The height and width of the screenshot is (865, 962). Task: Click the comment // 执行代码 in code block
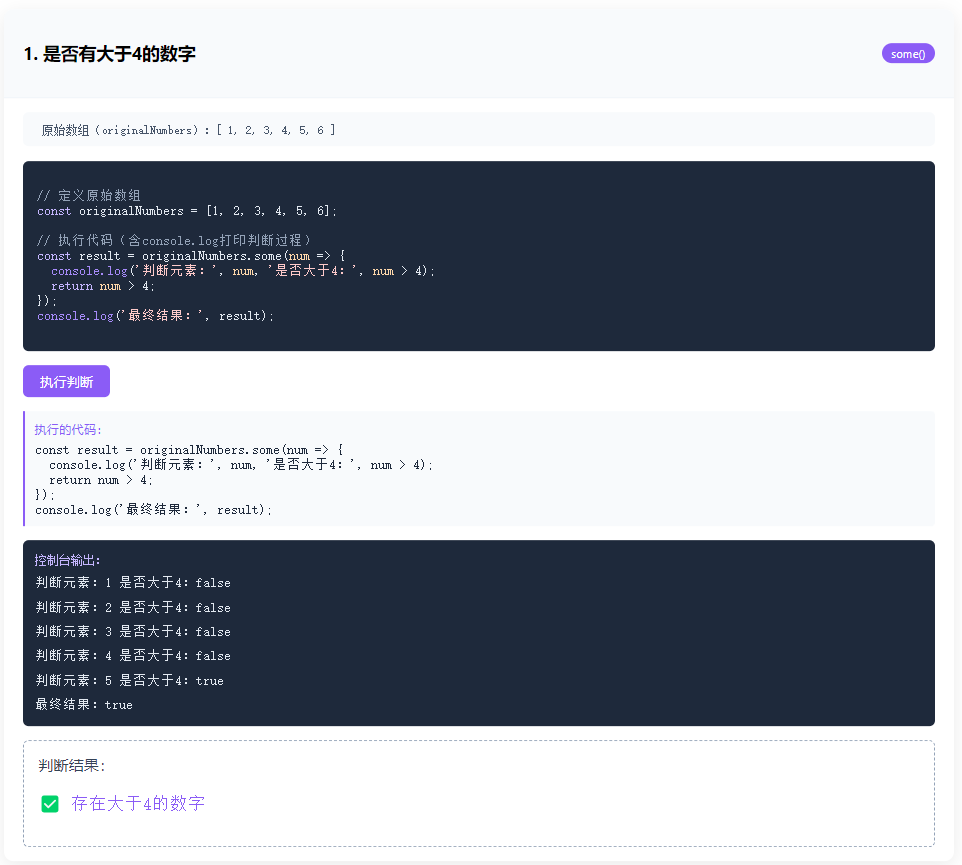[174, 240]
